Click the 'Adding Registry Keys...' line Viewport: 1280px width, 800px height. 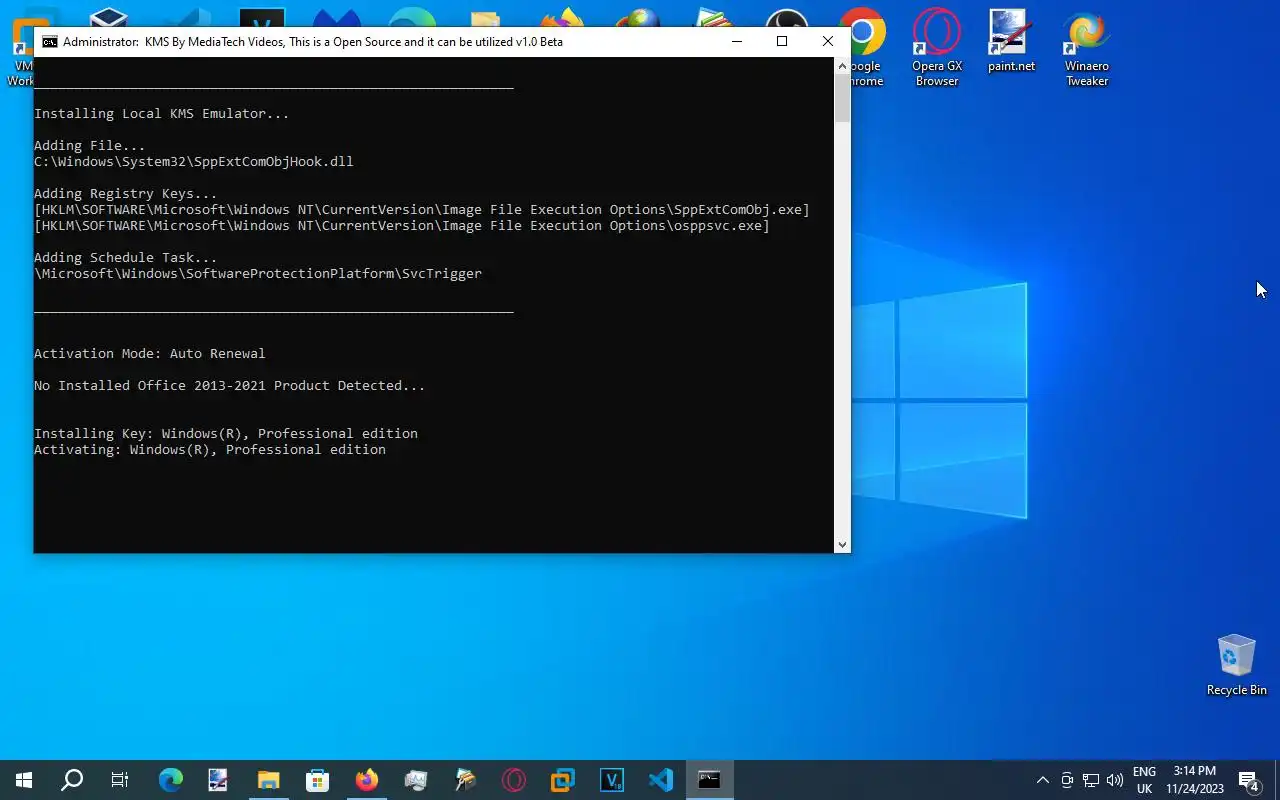point(126,194)
